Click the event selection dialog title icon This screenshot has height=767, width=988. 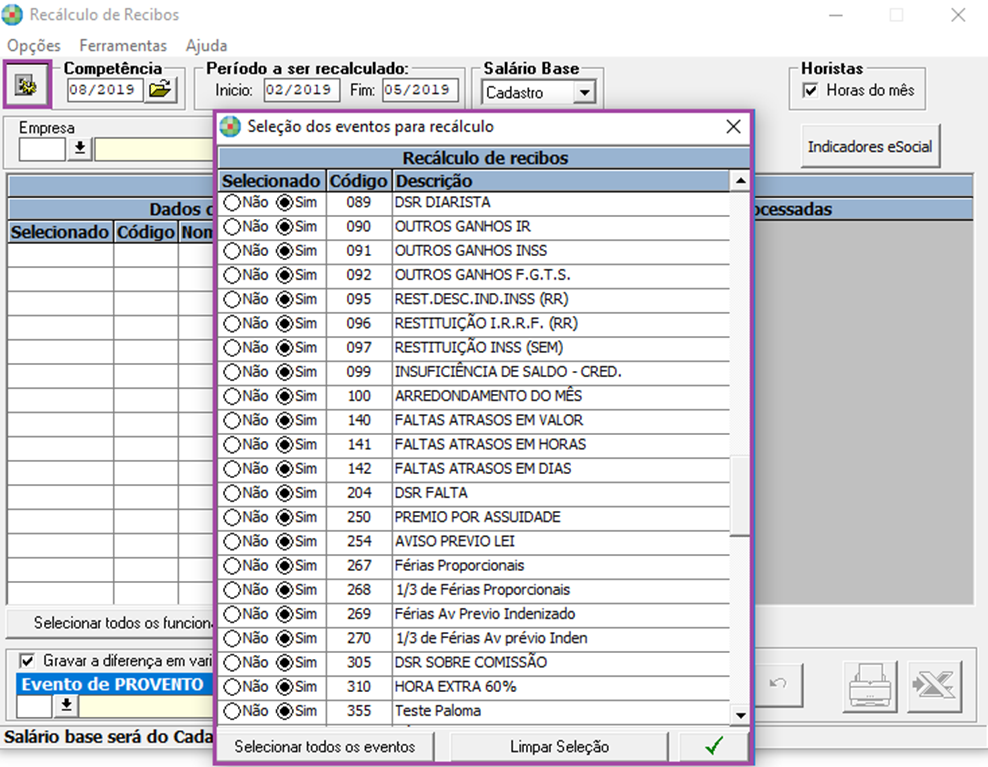pos(230,127)
